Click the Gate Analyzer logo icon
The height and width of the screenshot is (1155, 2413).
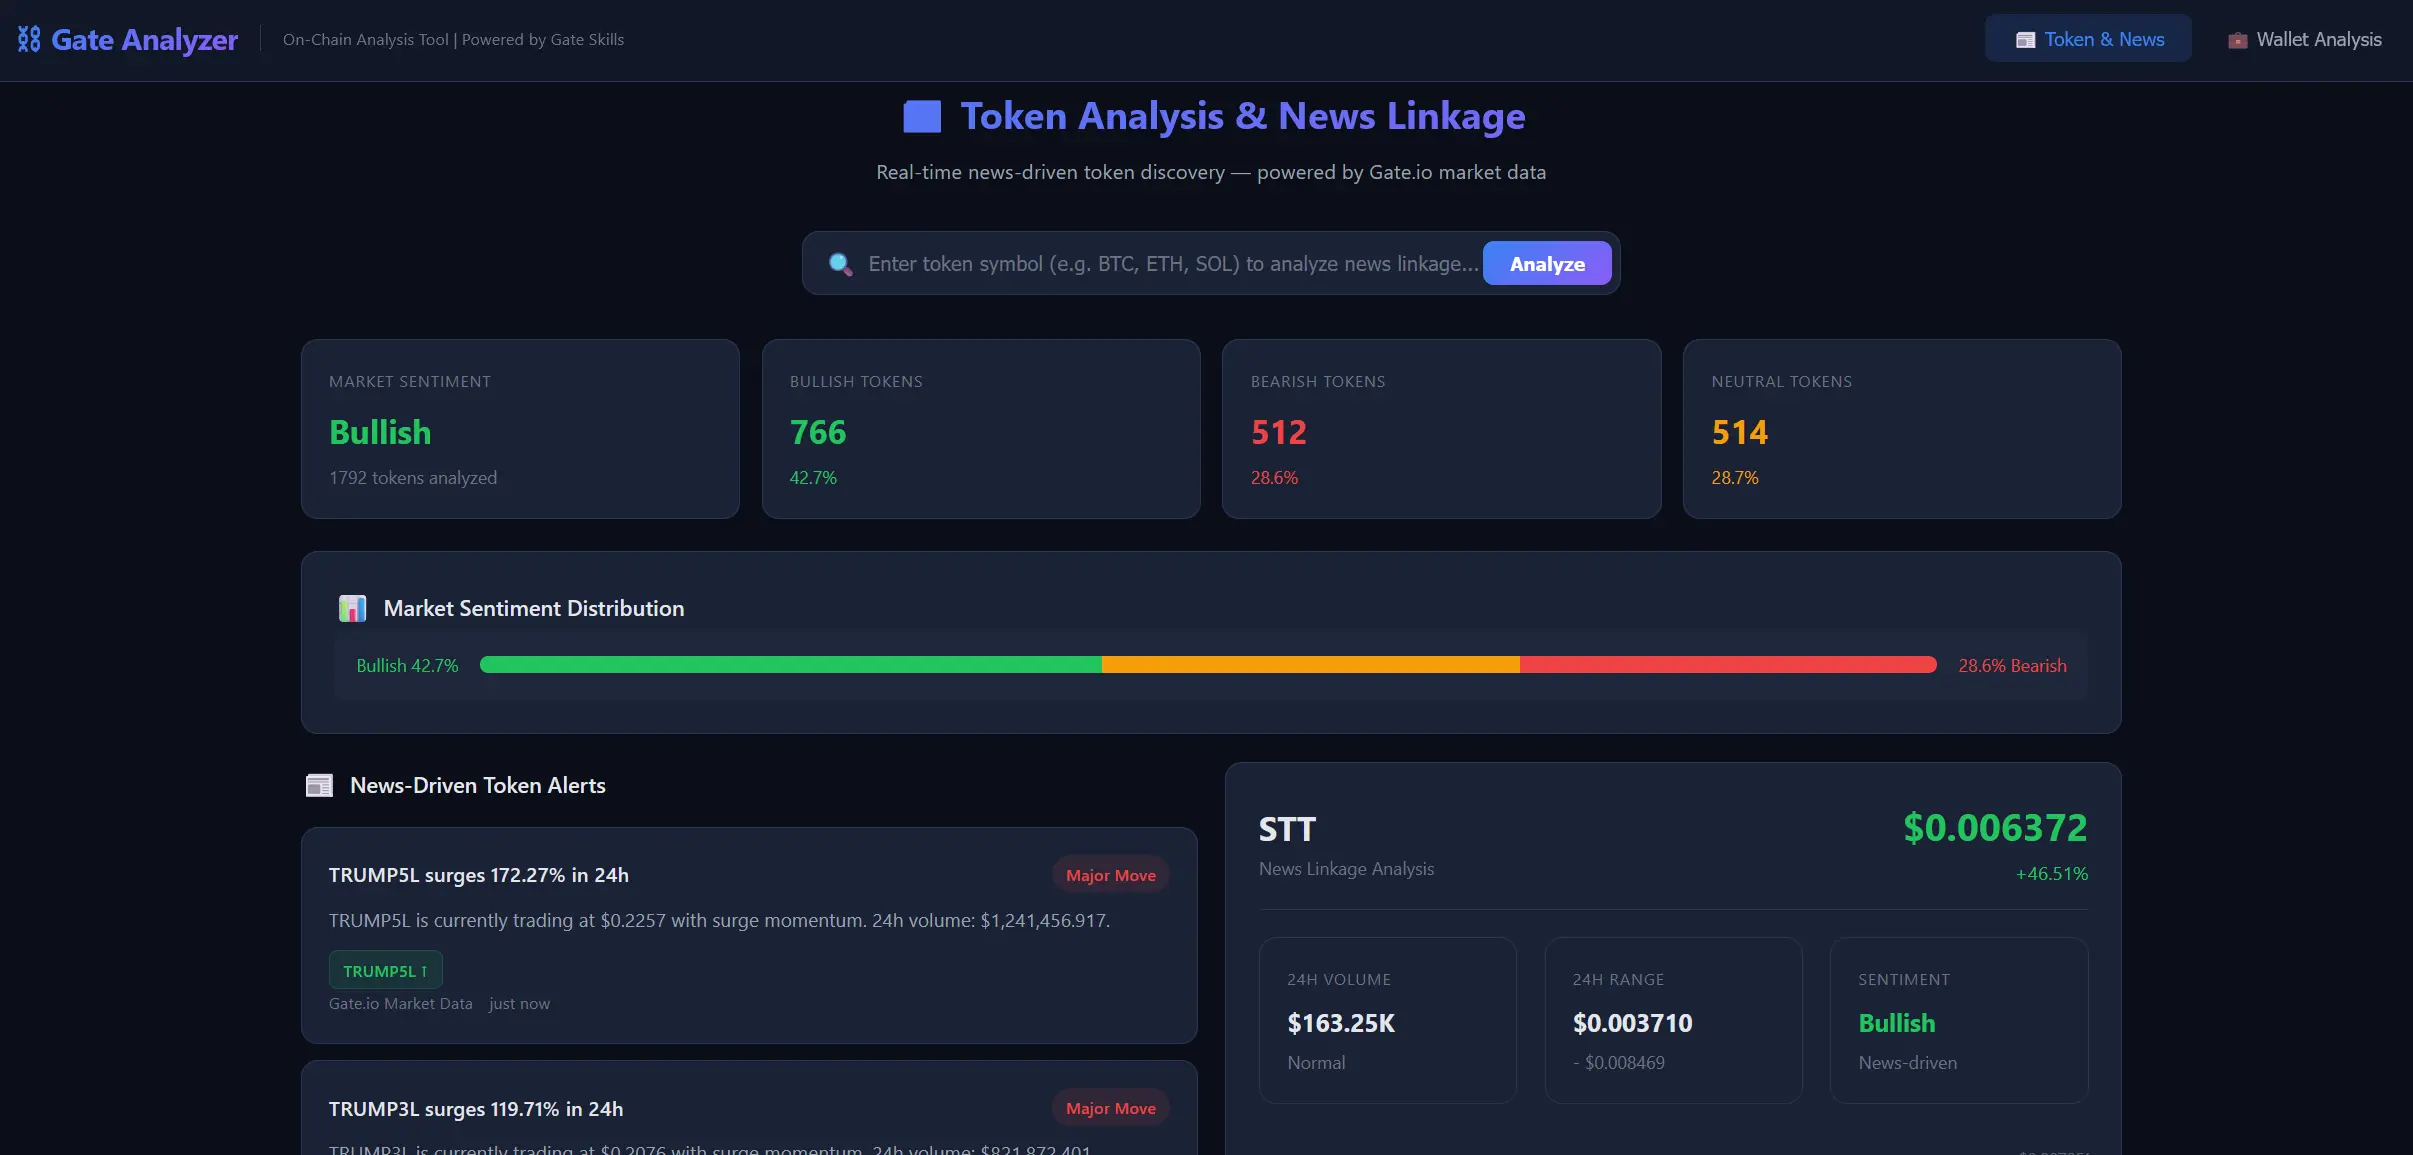(29, 39)
